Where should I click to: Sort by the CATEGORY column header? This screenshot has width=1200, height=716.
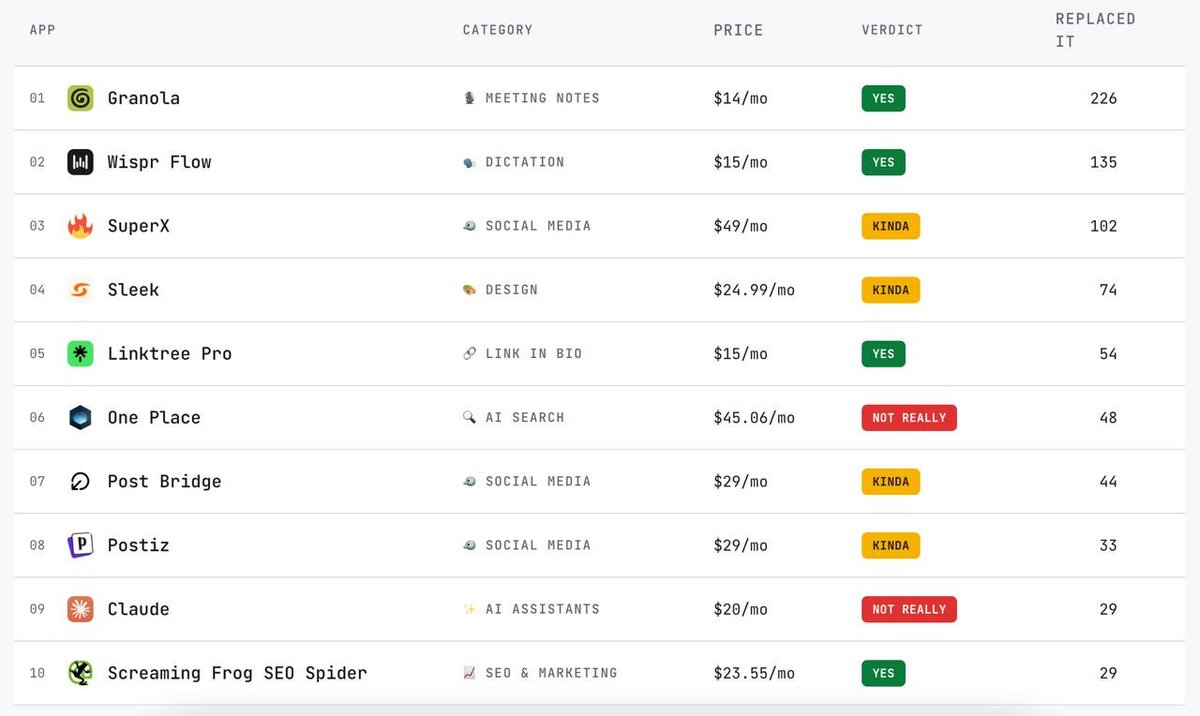498,30
